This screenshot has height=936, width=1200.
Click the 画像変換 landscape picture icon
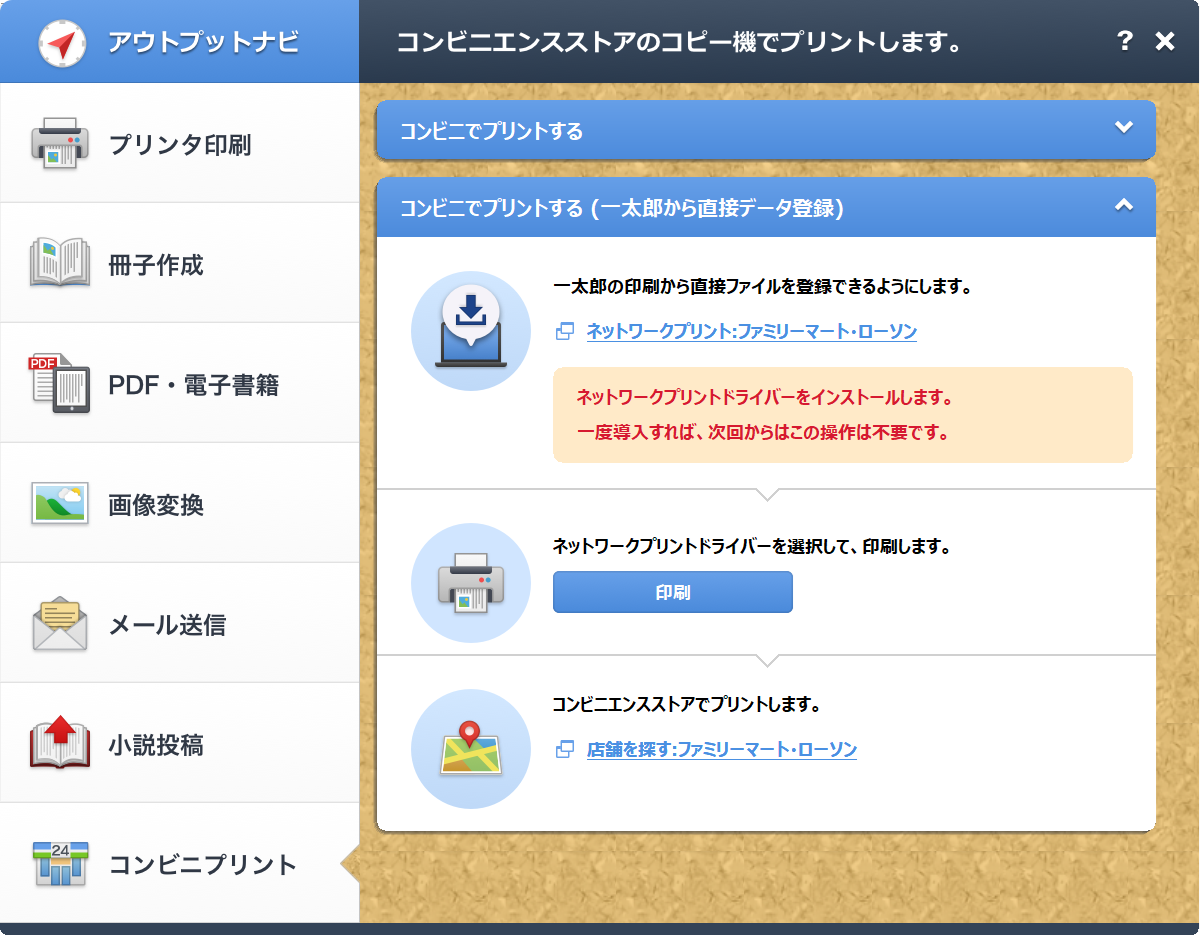(60, 504)
